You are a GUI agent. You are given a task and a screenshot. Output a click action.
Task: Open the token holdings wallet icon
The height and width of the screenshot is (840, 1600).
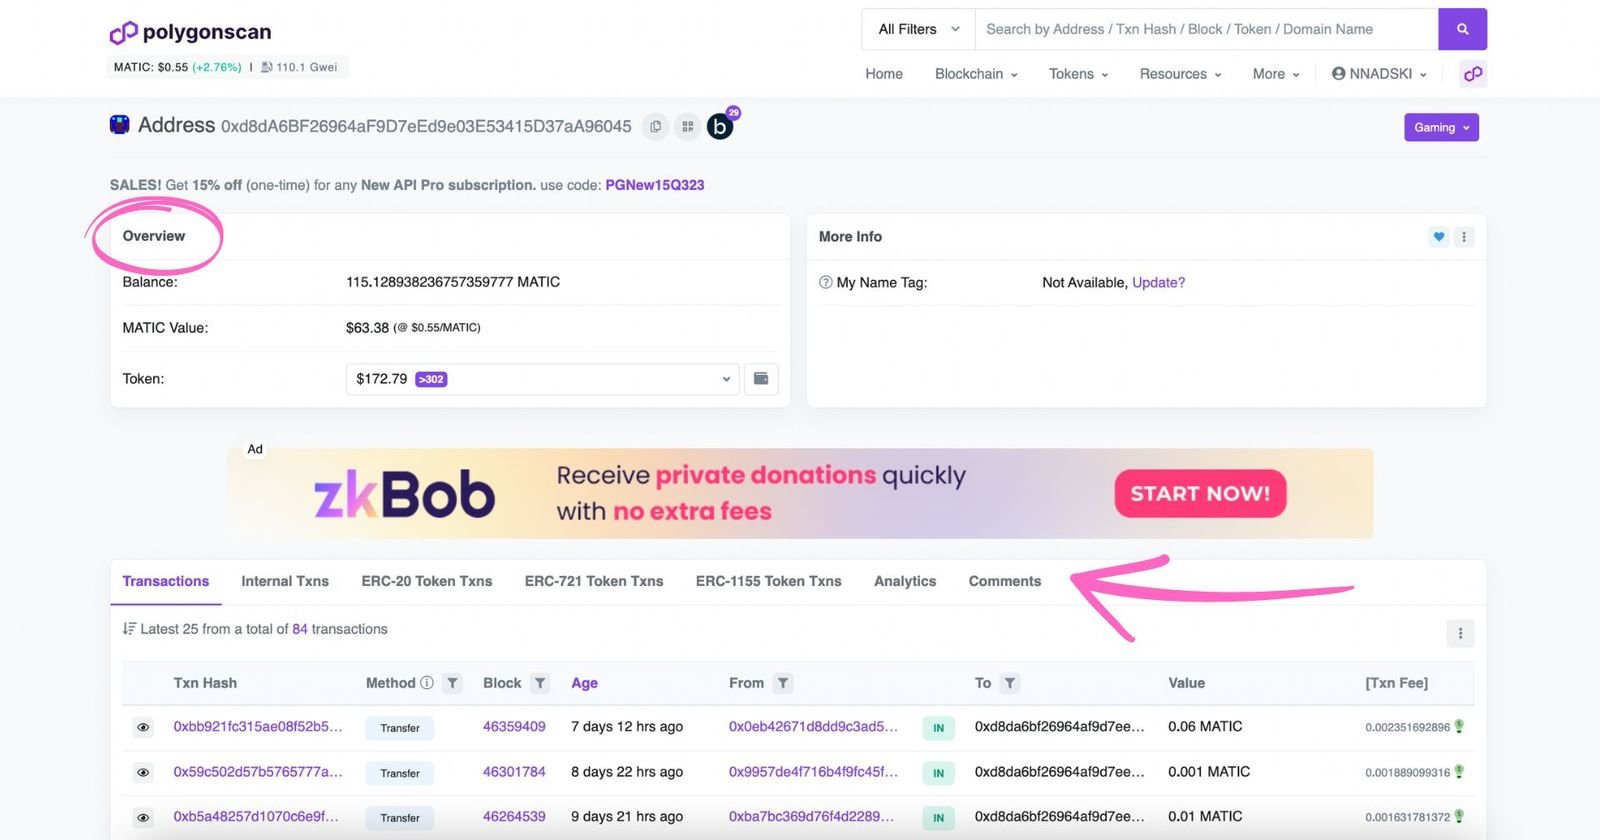(761, 379)
